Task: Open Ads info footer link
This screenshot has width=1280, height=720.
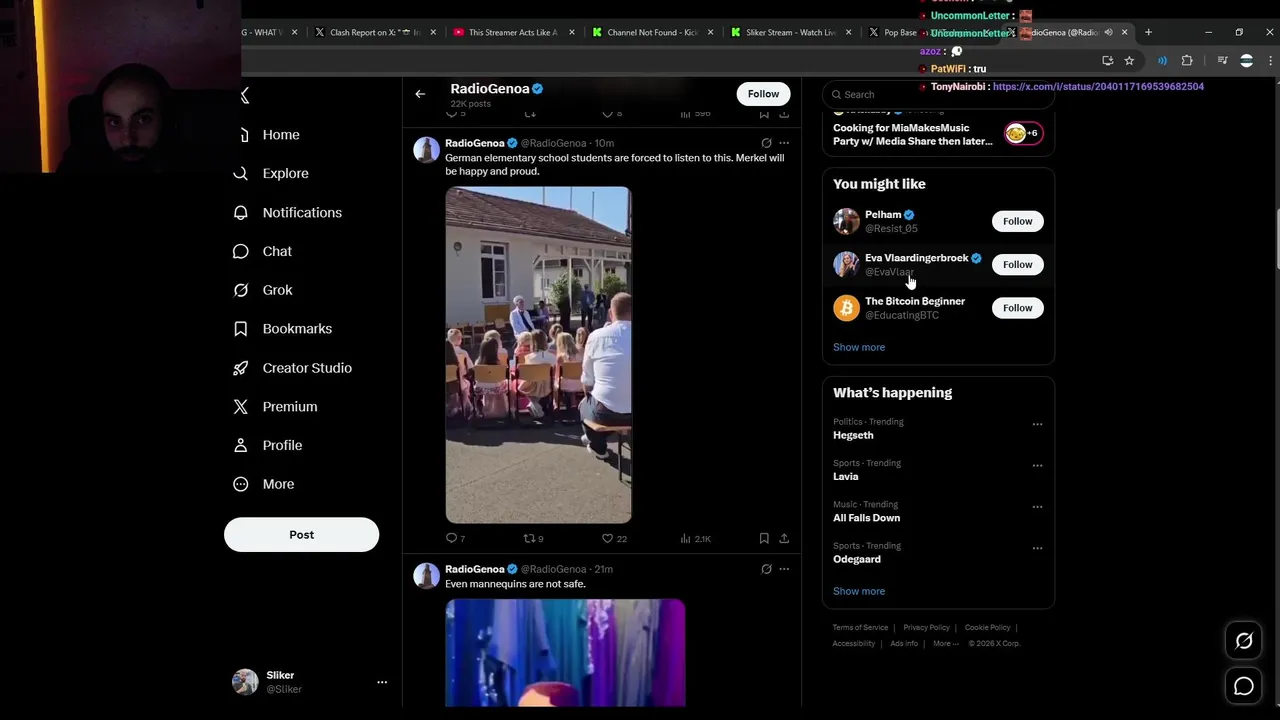Action: point(904,644)
